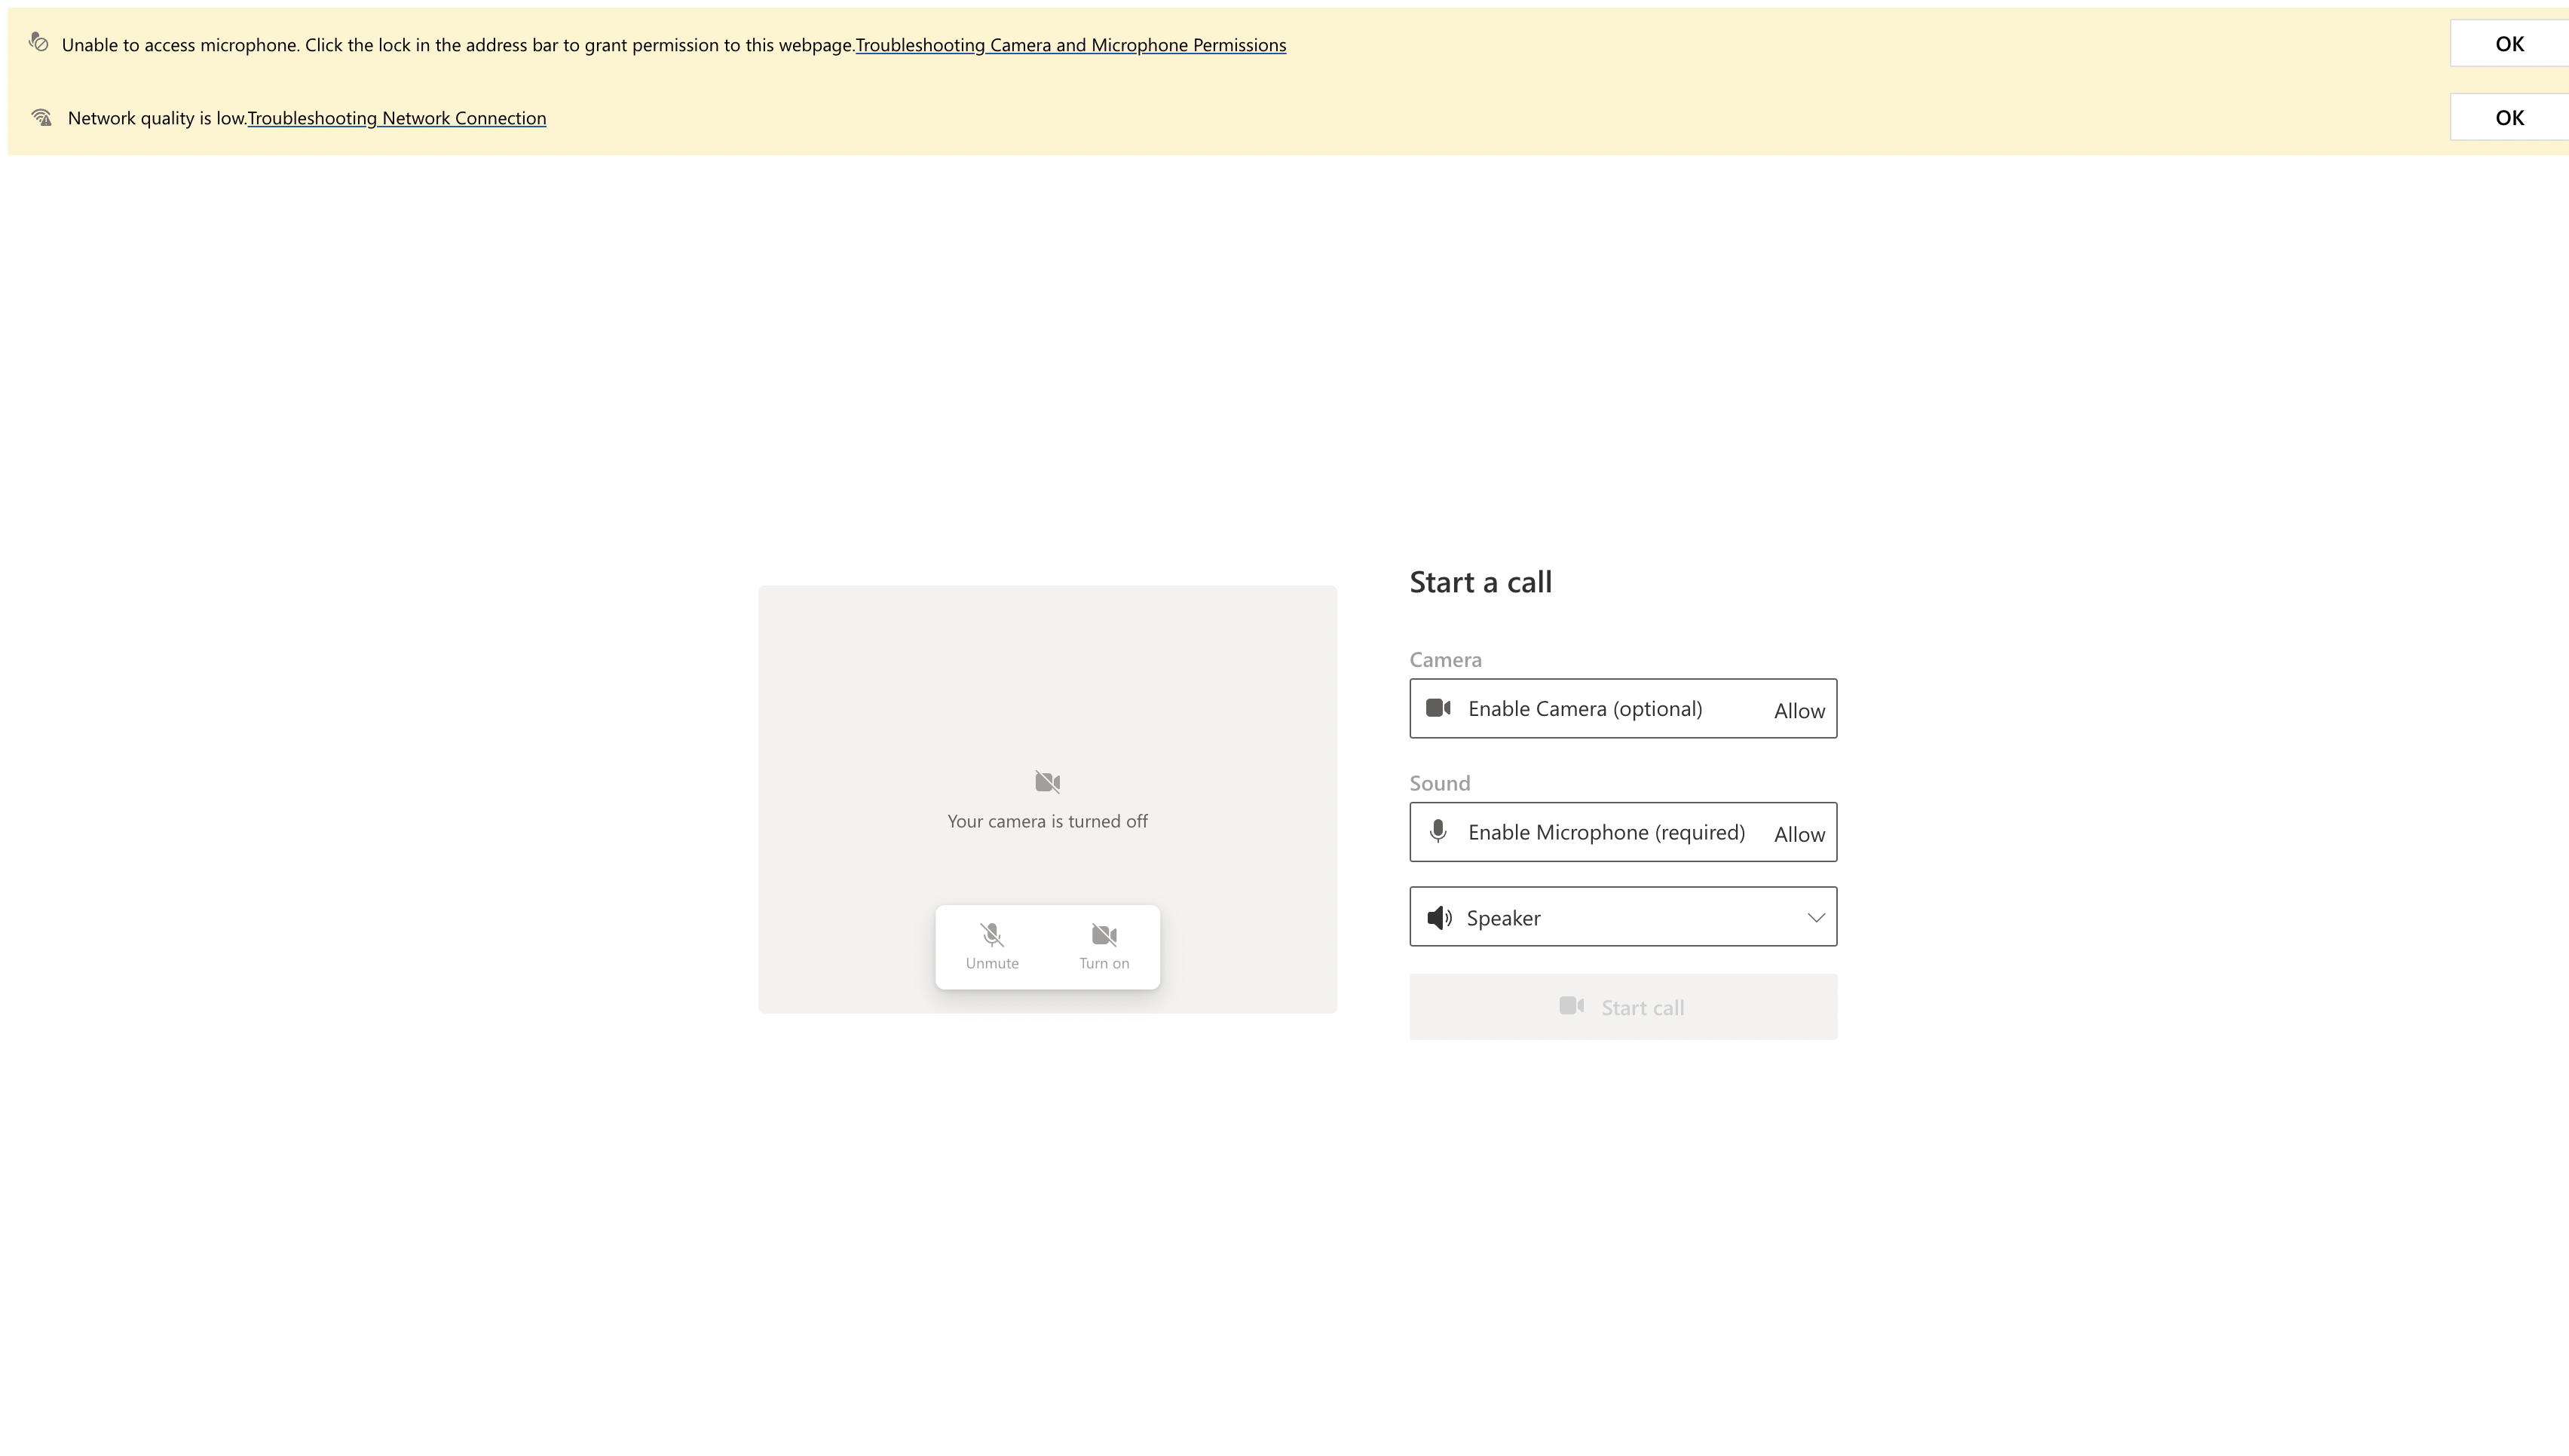Dismiss the network quality warning with OK
The height and width of the screenshot is (1456, 2569).
(x=2509, y=117)
